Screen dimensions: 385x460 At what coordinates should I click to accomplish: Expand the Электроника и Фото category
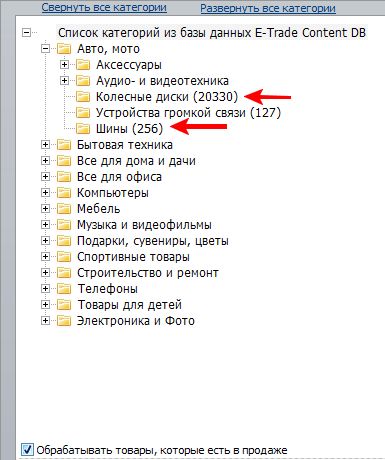(x=45, y=321)
